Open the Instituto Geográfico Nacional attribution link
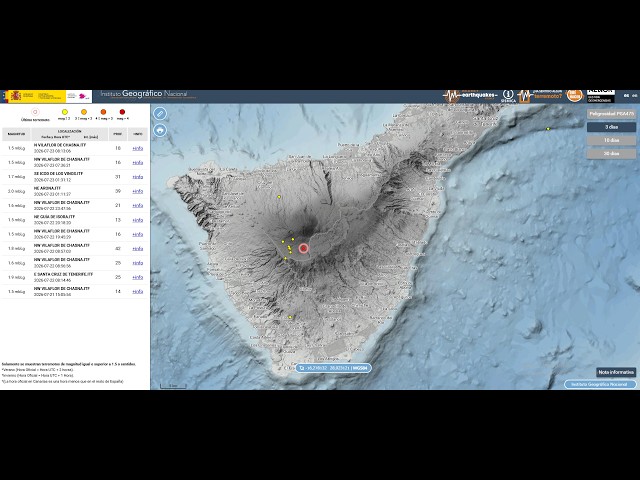640x480 pixels. click(x=600, y=384)
